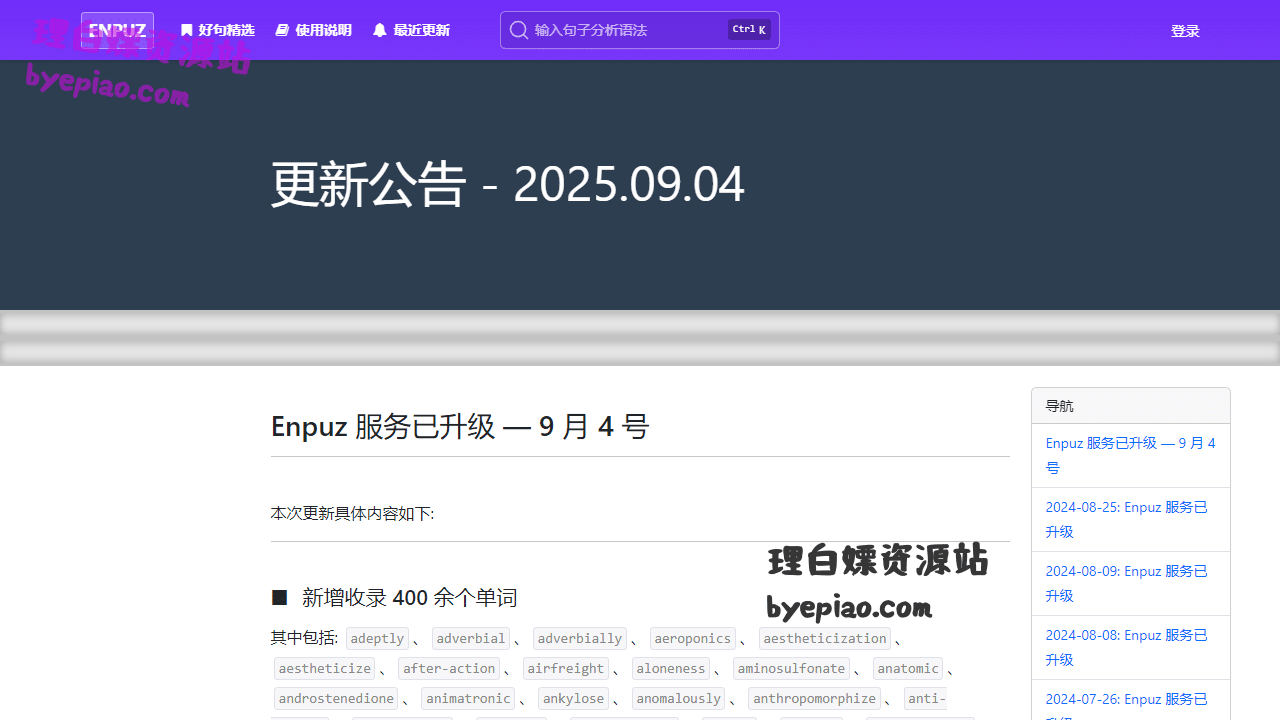Click the heading 新增收录 400 余个单词
Viewport: 1280px width, 720px height.
tap(409, 598)
